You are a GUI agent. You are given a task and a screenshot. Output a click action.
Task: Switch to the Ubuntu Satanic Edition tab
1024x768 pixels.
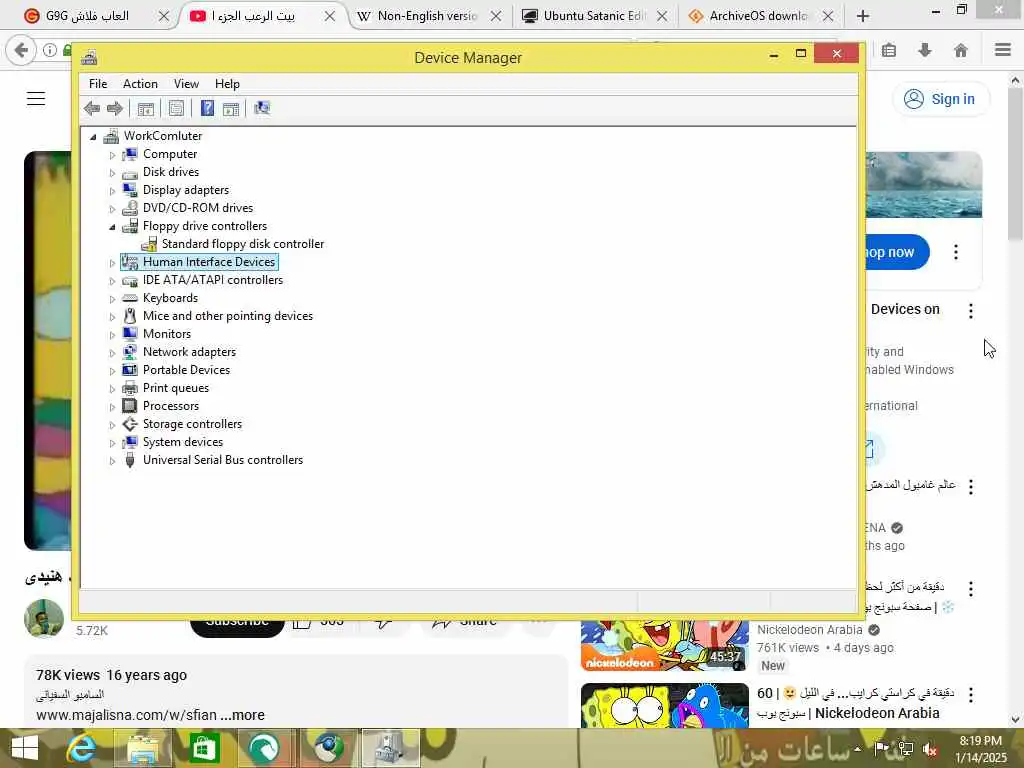(594, 16)
